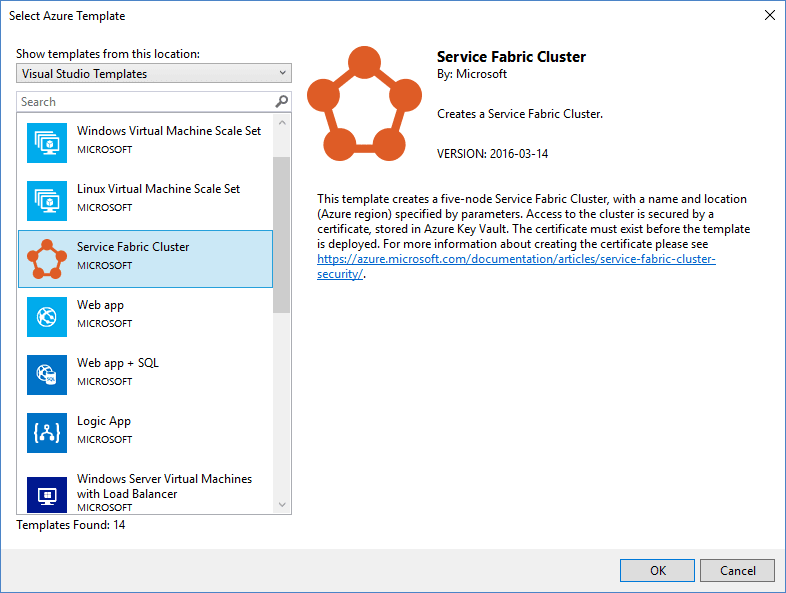
Task: Click the Windows Virtual Machine Scale Set icon
Action: pyautogui.click(x=47, y=143)
